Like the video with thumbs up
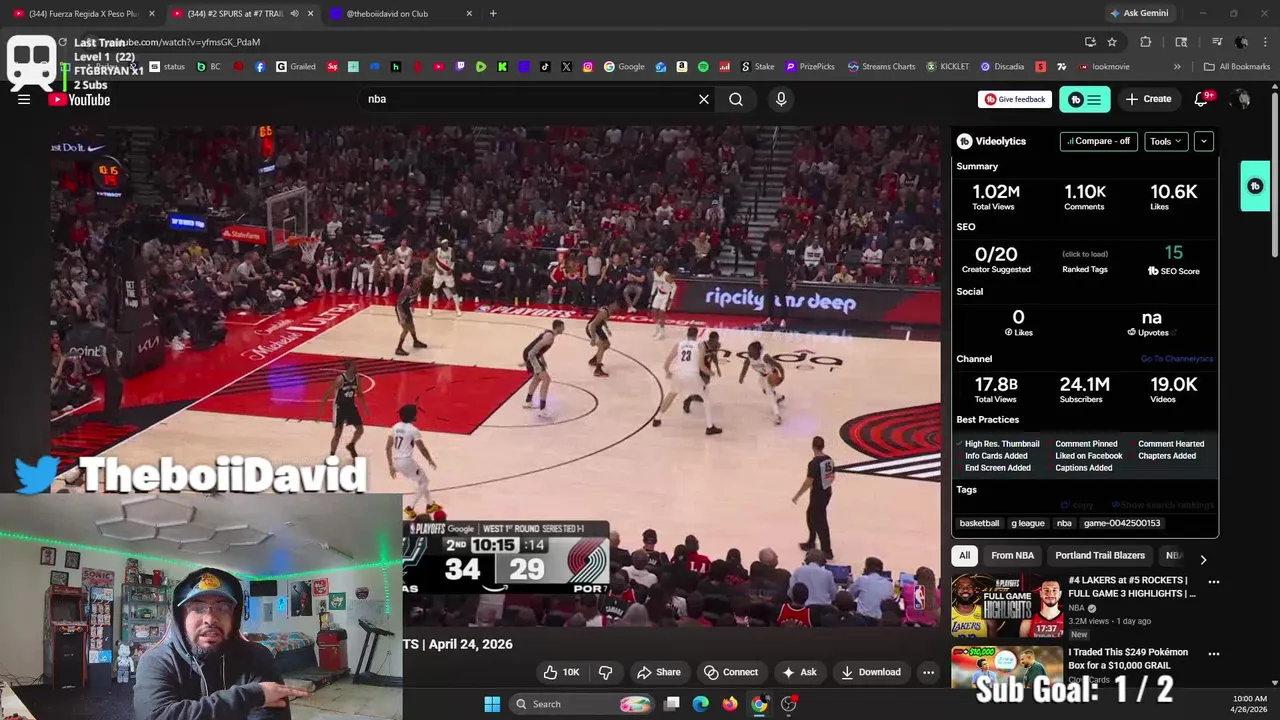Viewport: 1280px width, 720px height. pos(561,672)
